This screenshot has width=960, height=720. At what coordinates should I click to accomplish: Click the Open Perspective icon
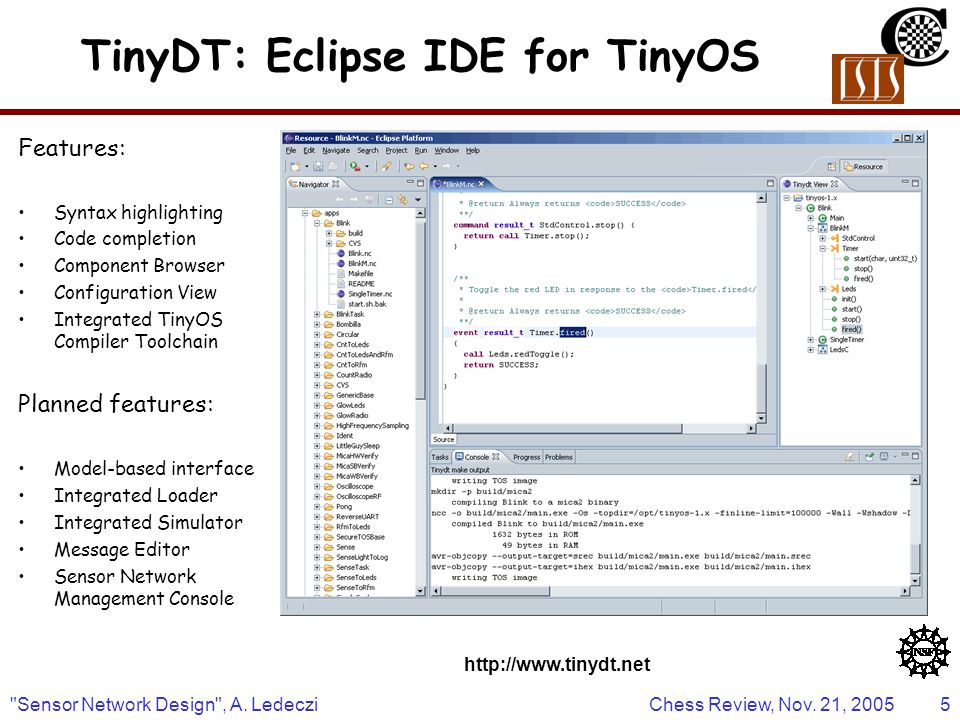click(831, 167)
